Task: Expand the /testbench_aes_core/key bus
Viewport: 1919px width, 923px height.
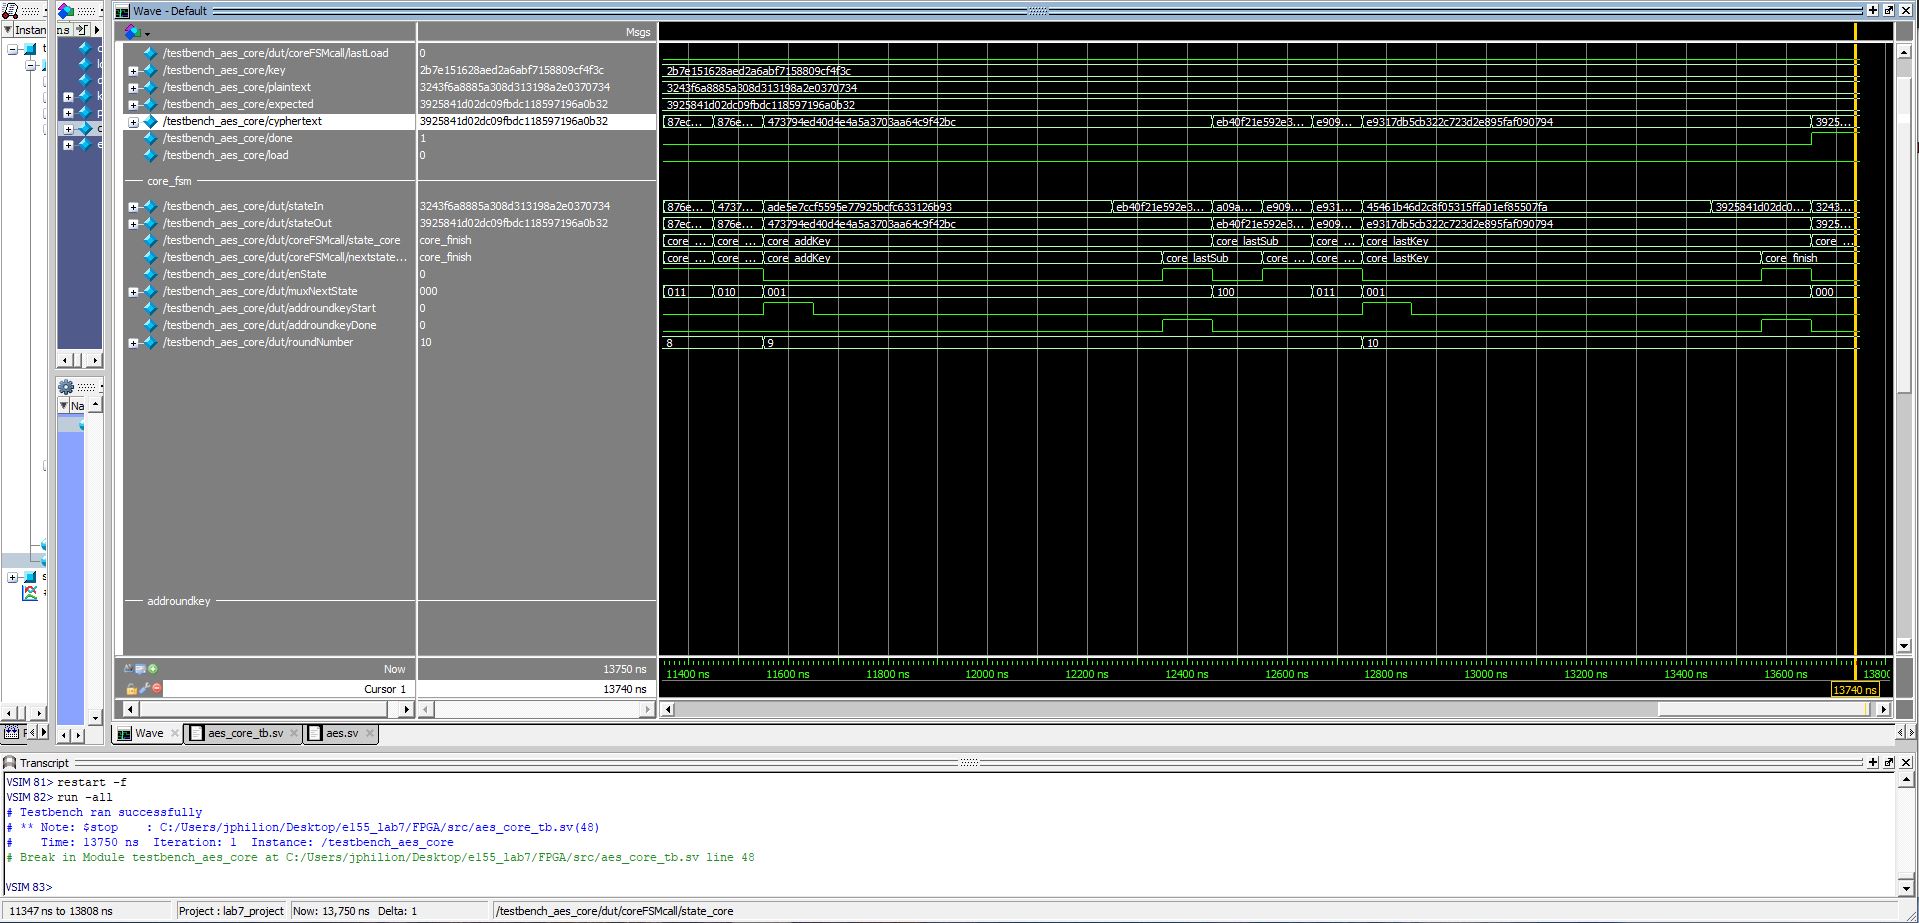Action: click(133, 71)
